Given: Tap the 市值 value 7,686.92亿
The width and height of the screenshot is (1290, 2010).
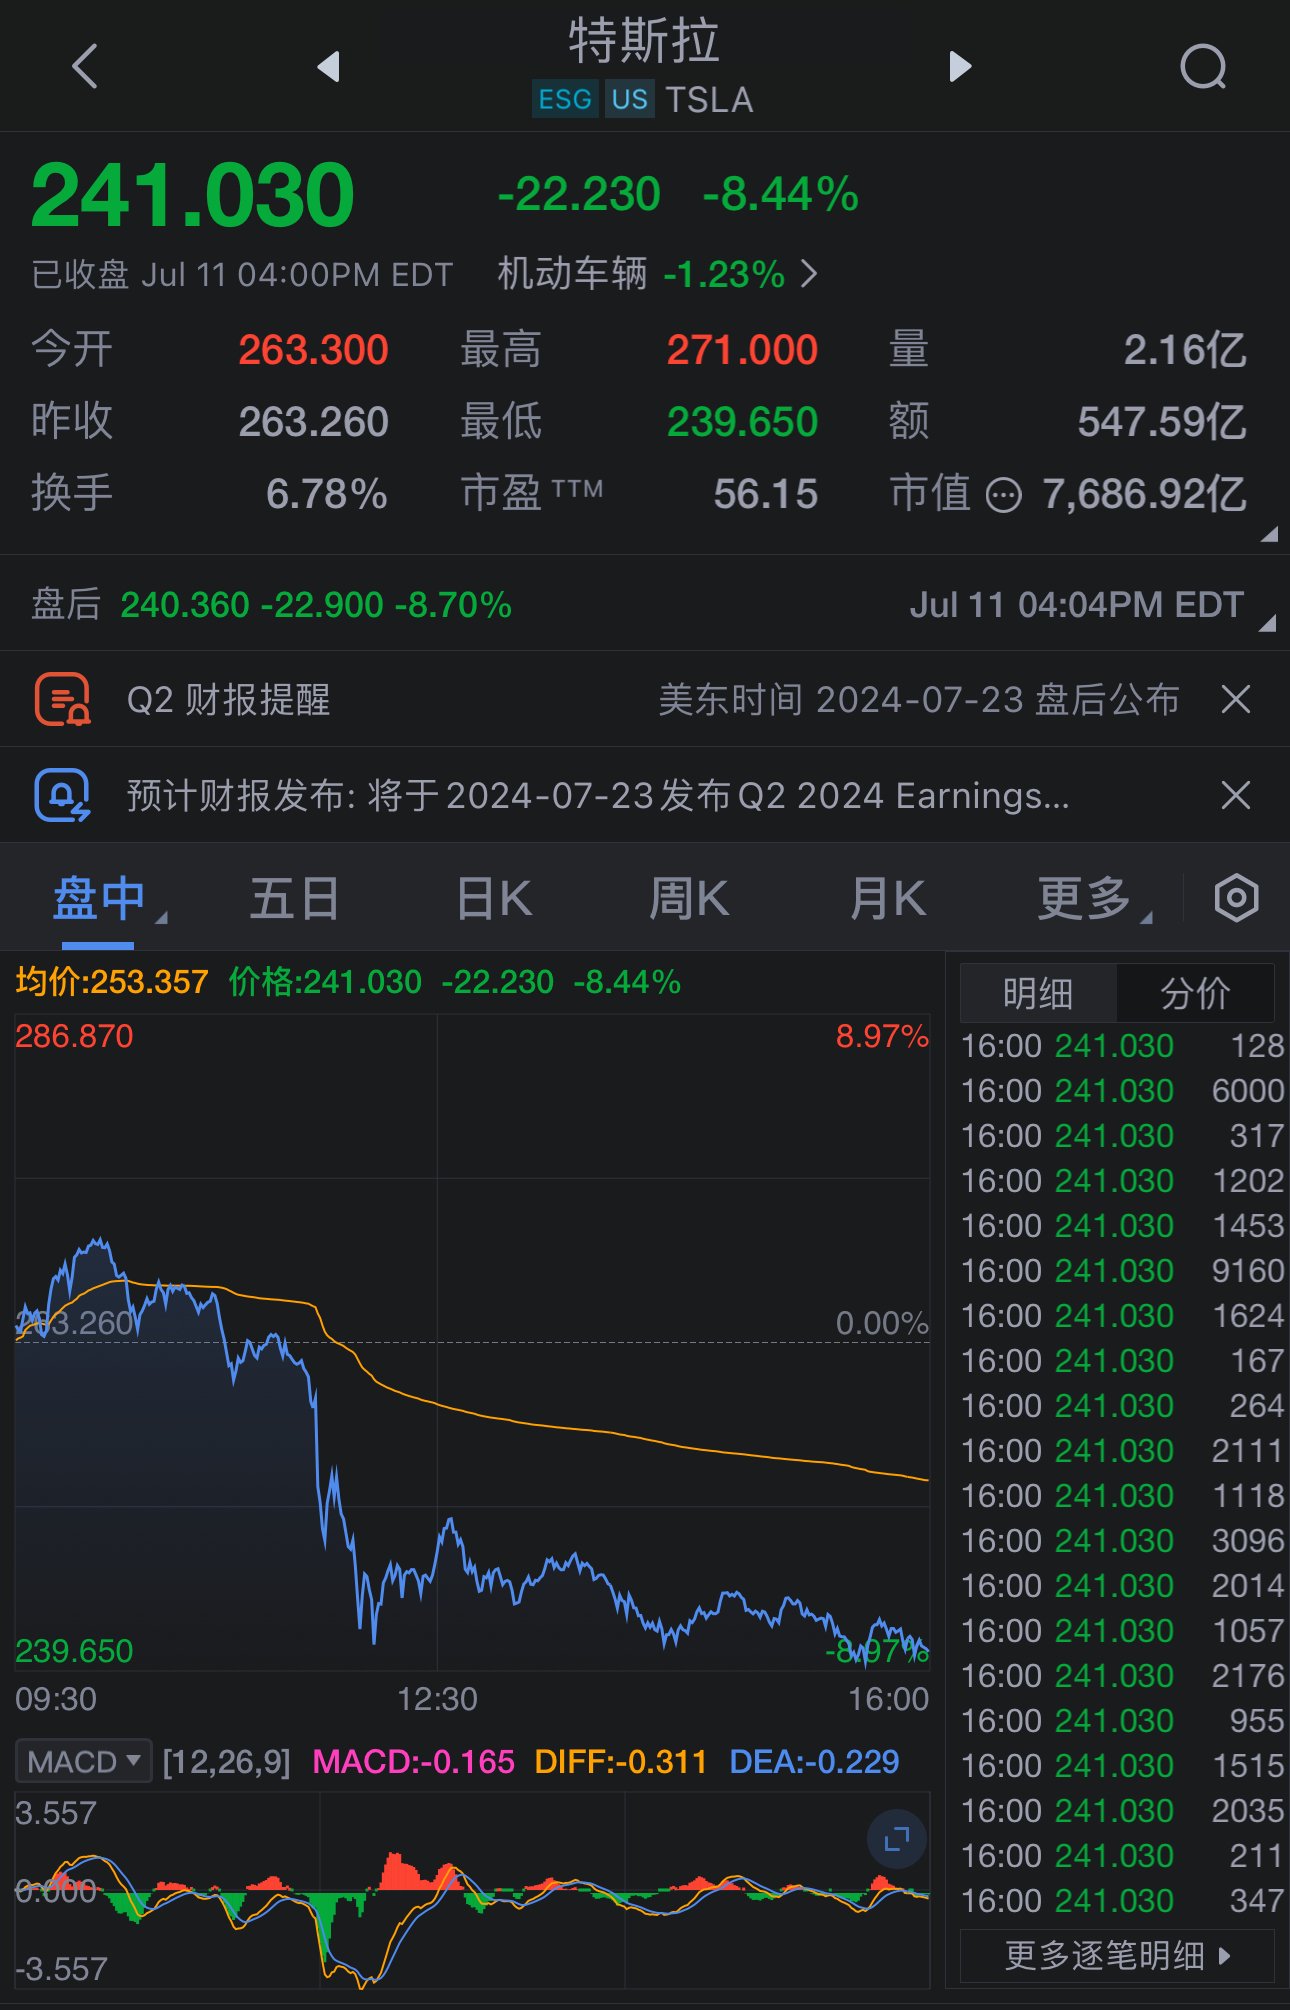Looking at the screenshot, I should point(1145,494).
